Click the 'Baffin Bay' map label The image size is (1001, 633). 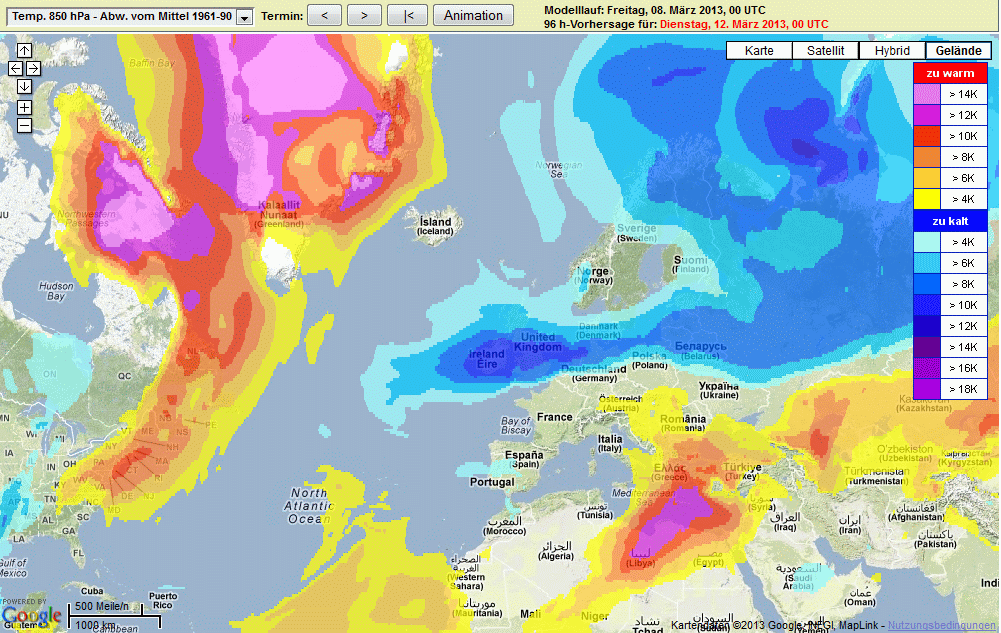(x=152, y=63)
